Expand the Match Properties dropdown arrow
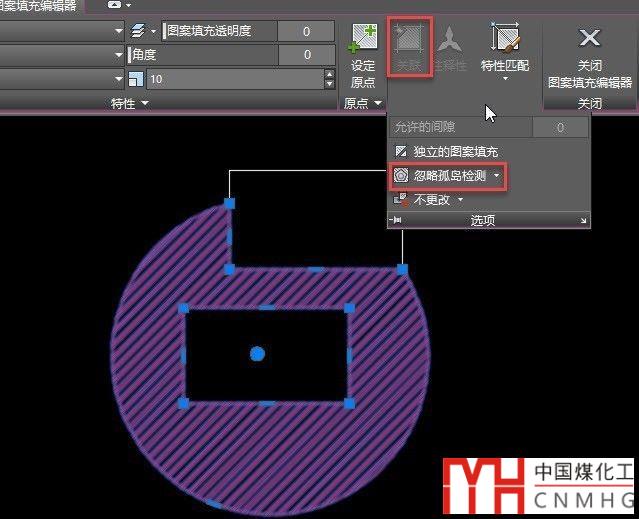The height and width of the screenshot is (519, 639). coord(506,80)
